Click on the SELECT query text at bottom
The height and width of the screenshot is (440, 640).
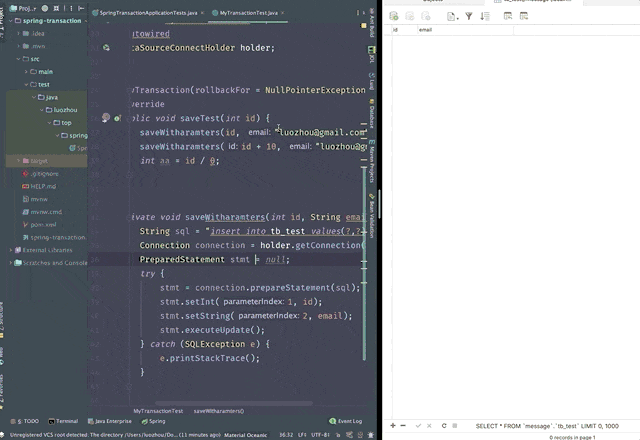click(547, 426)
